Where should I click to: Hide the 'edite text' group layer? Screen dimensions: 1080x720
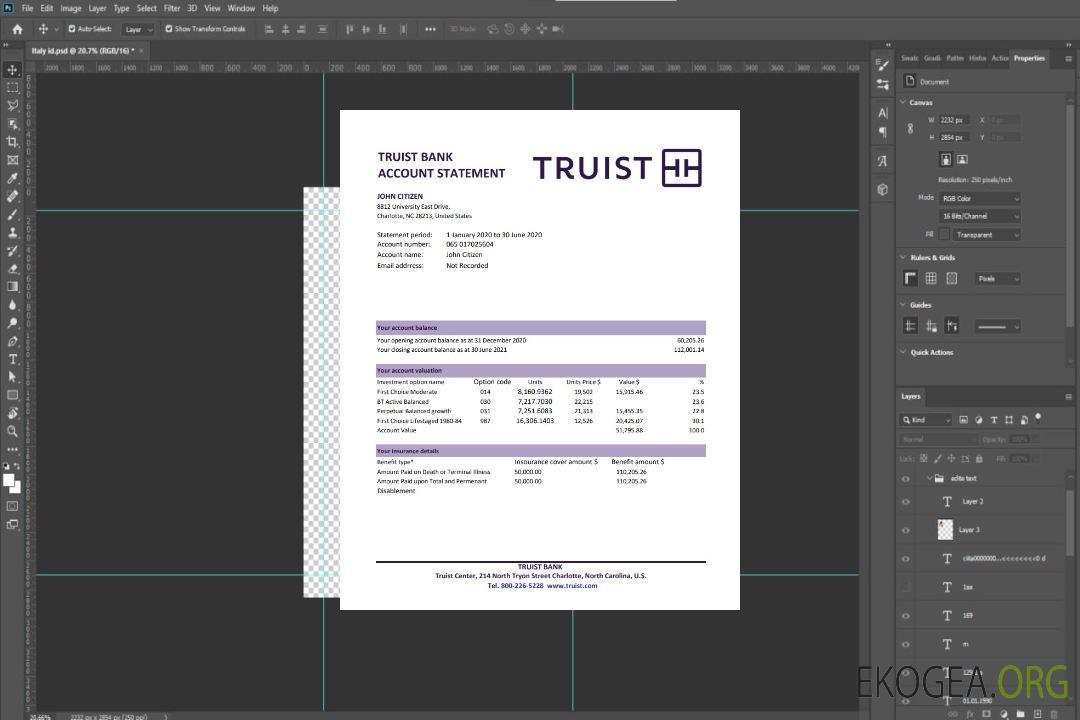[906, 479]
